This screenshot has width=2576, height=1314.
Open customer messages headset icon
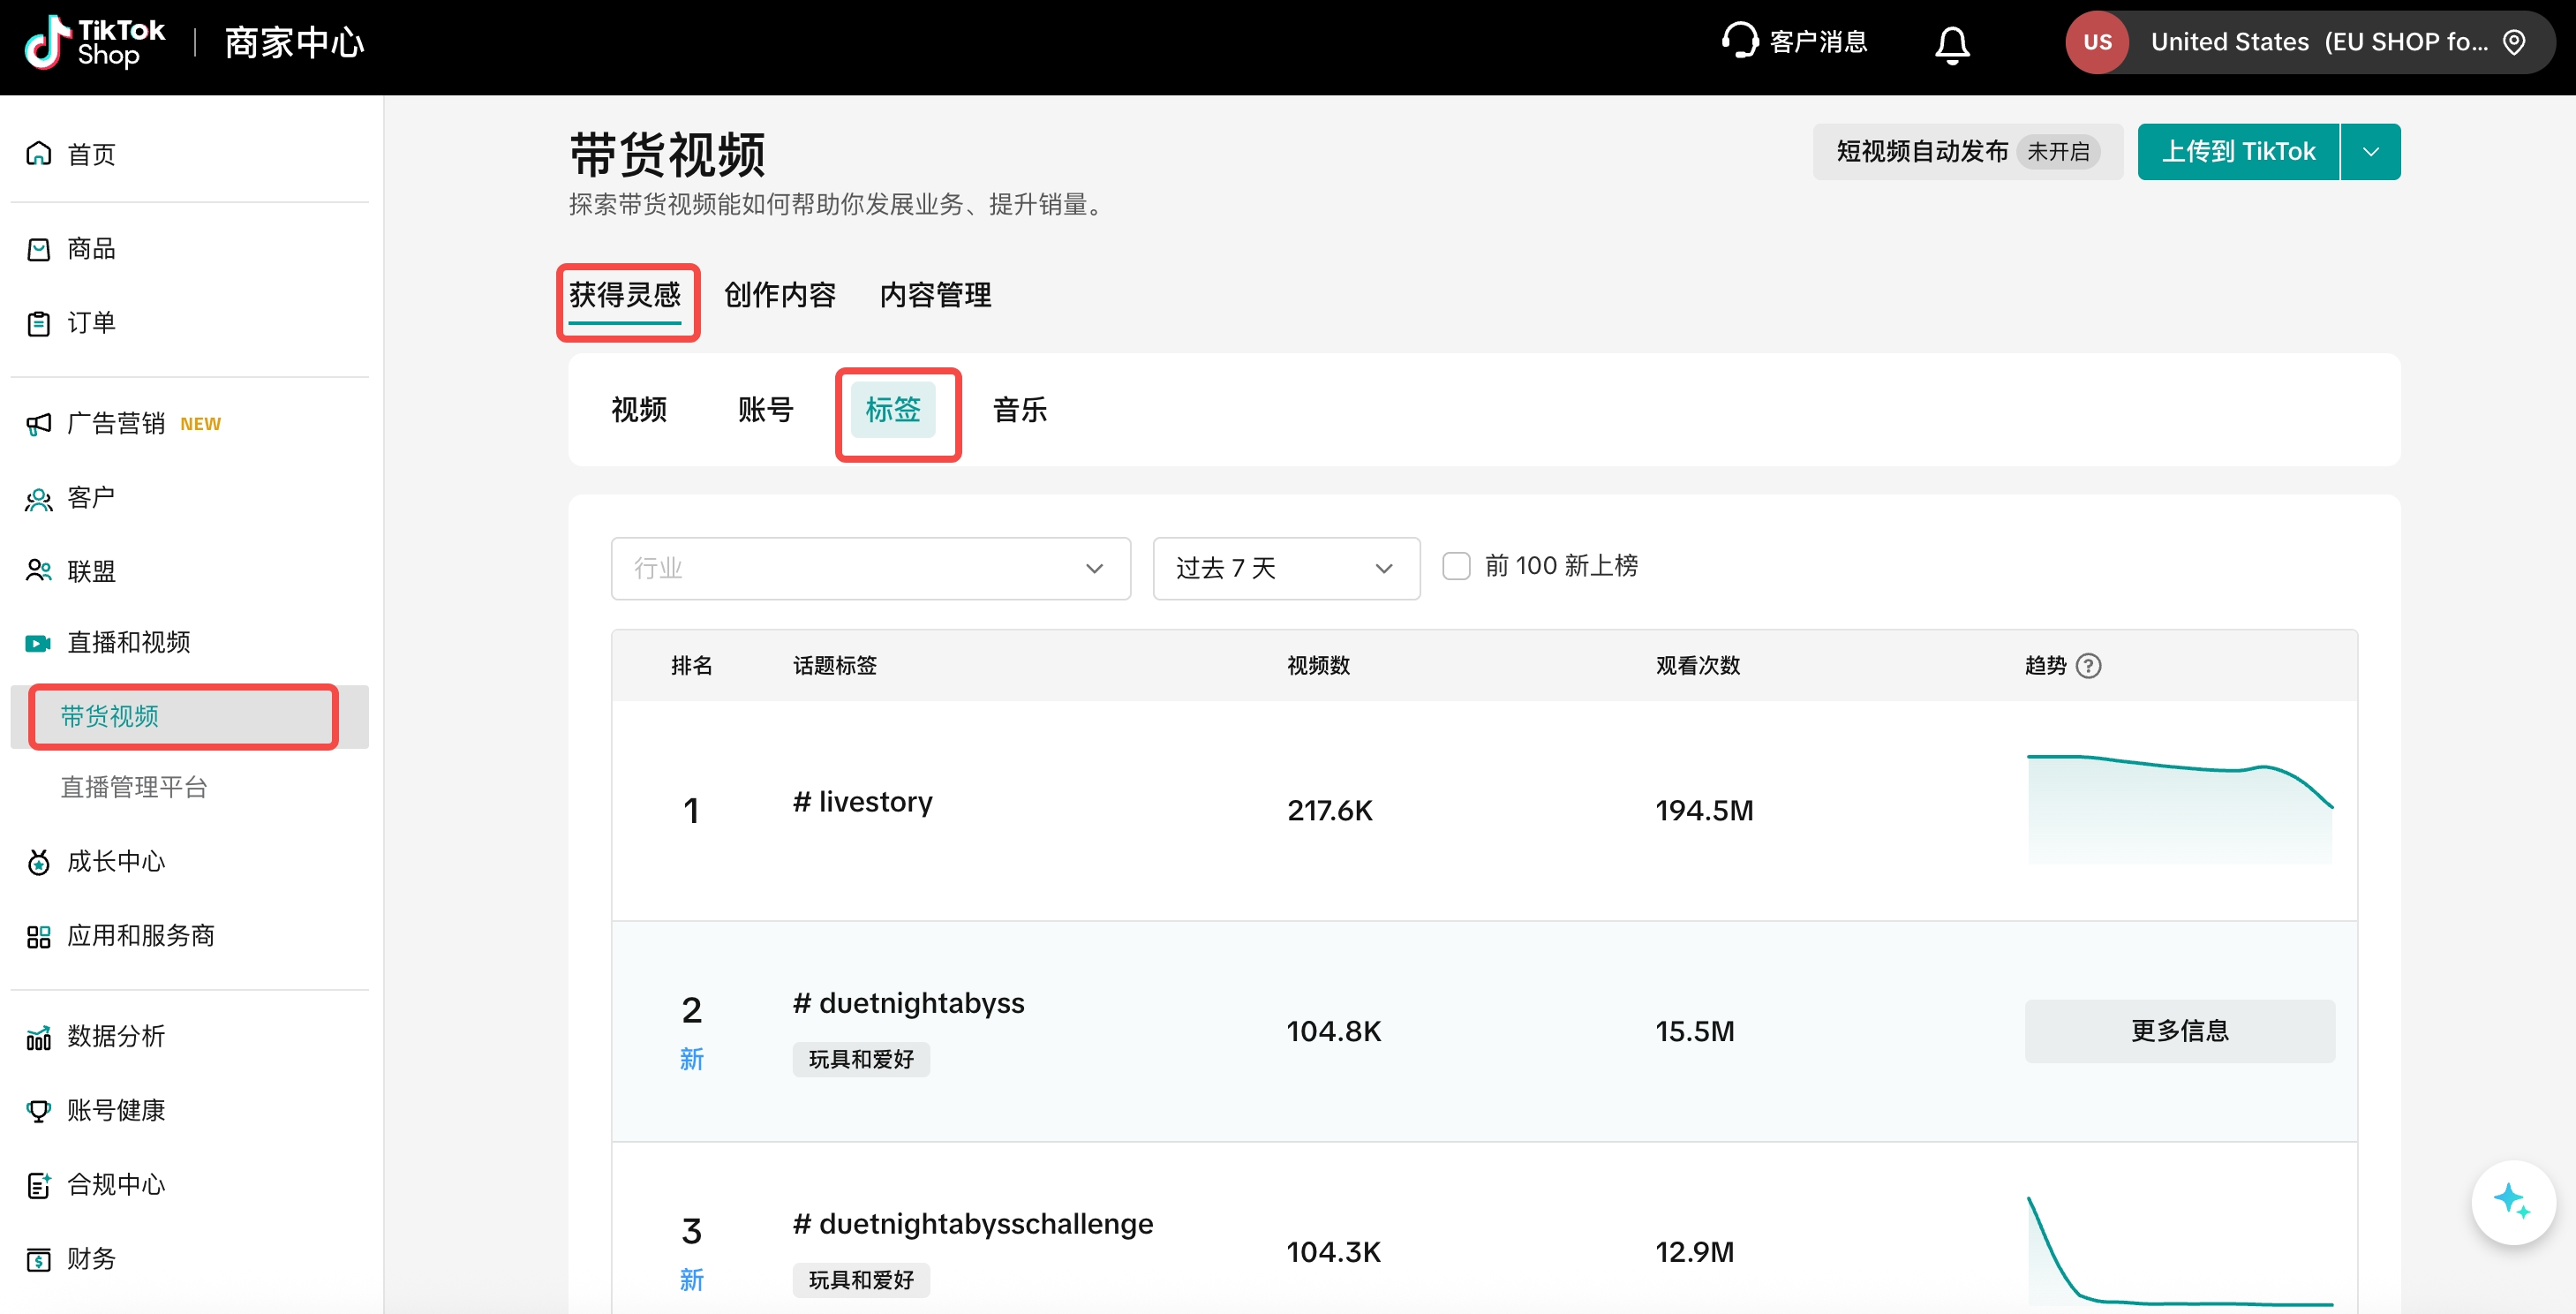tap(1739, 41)
